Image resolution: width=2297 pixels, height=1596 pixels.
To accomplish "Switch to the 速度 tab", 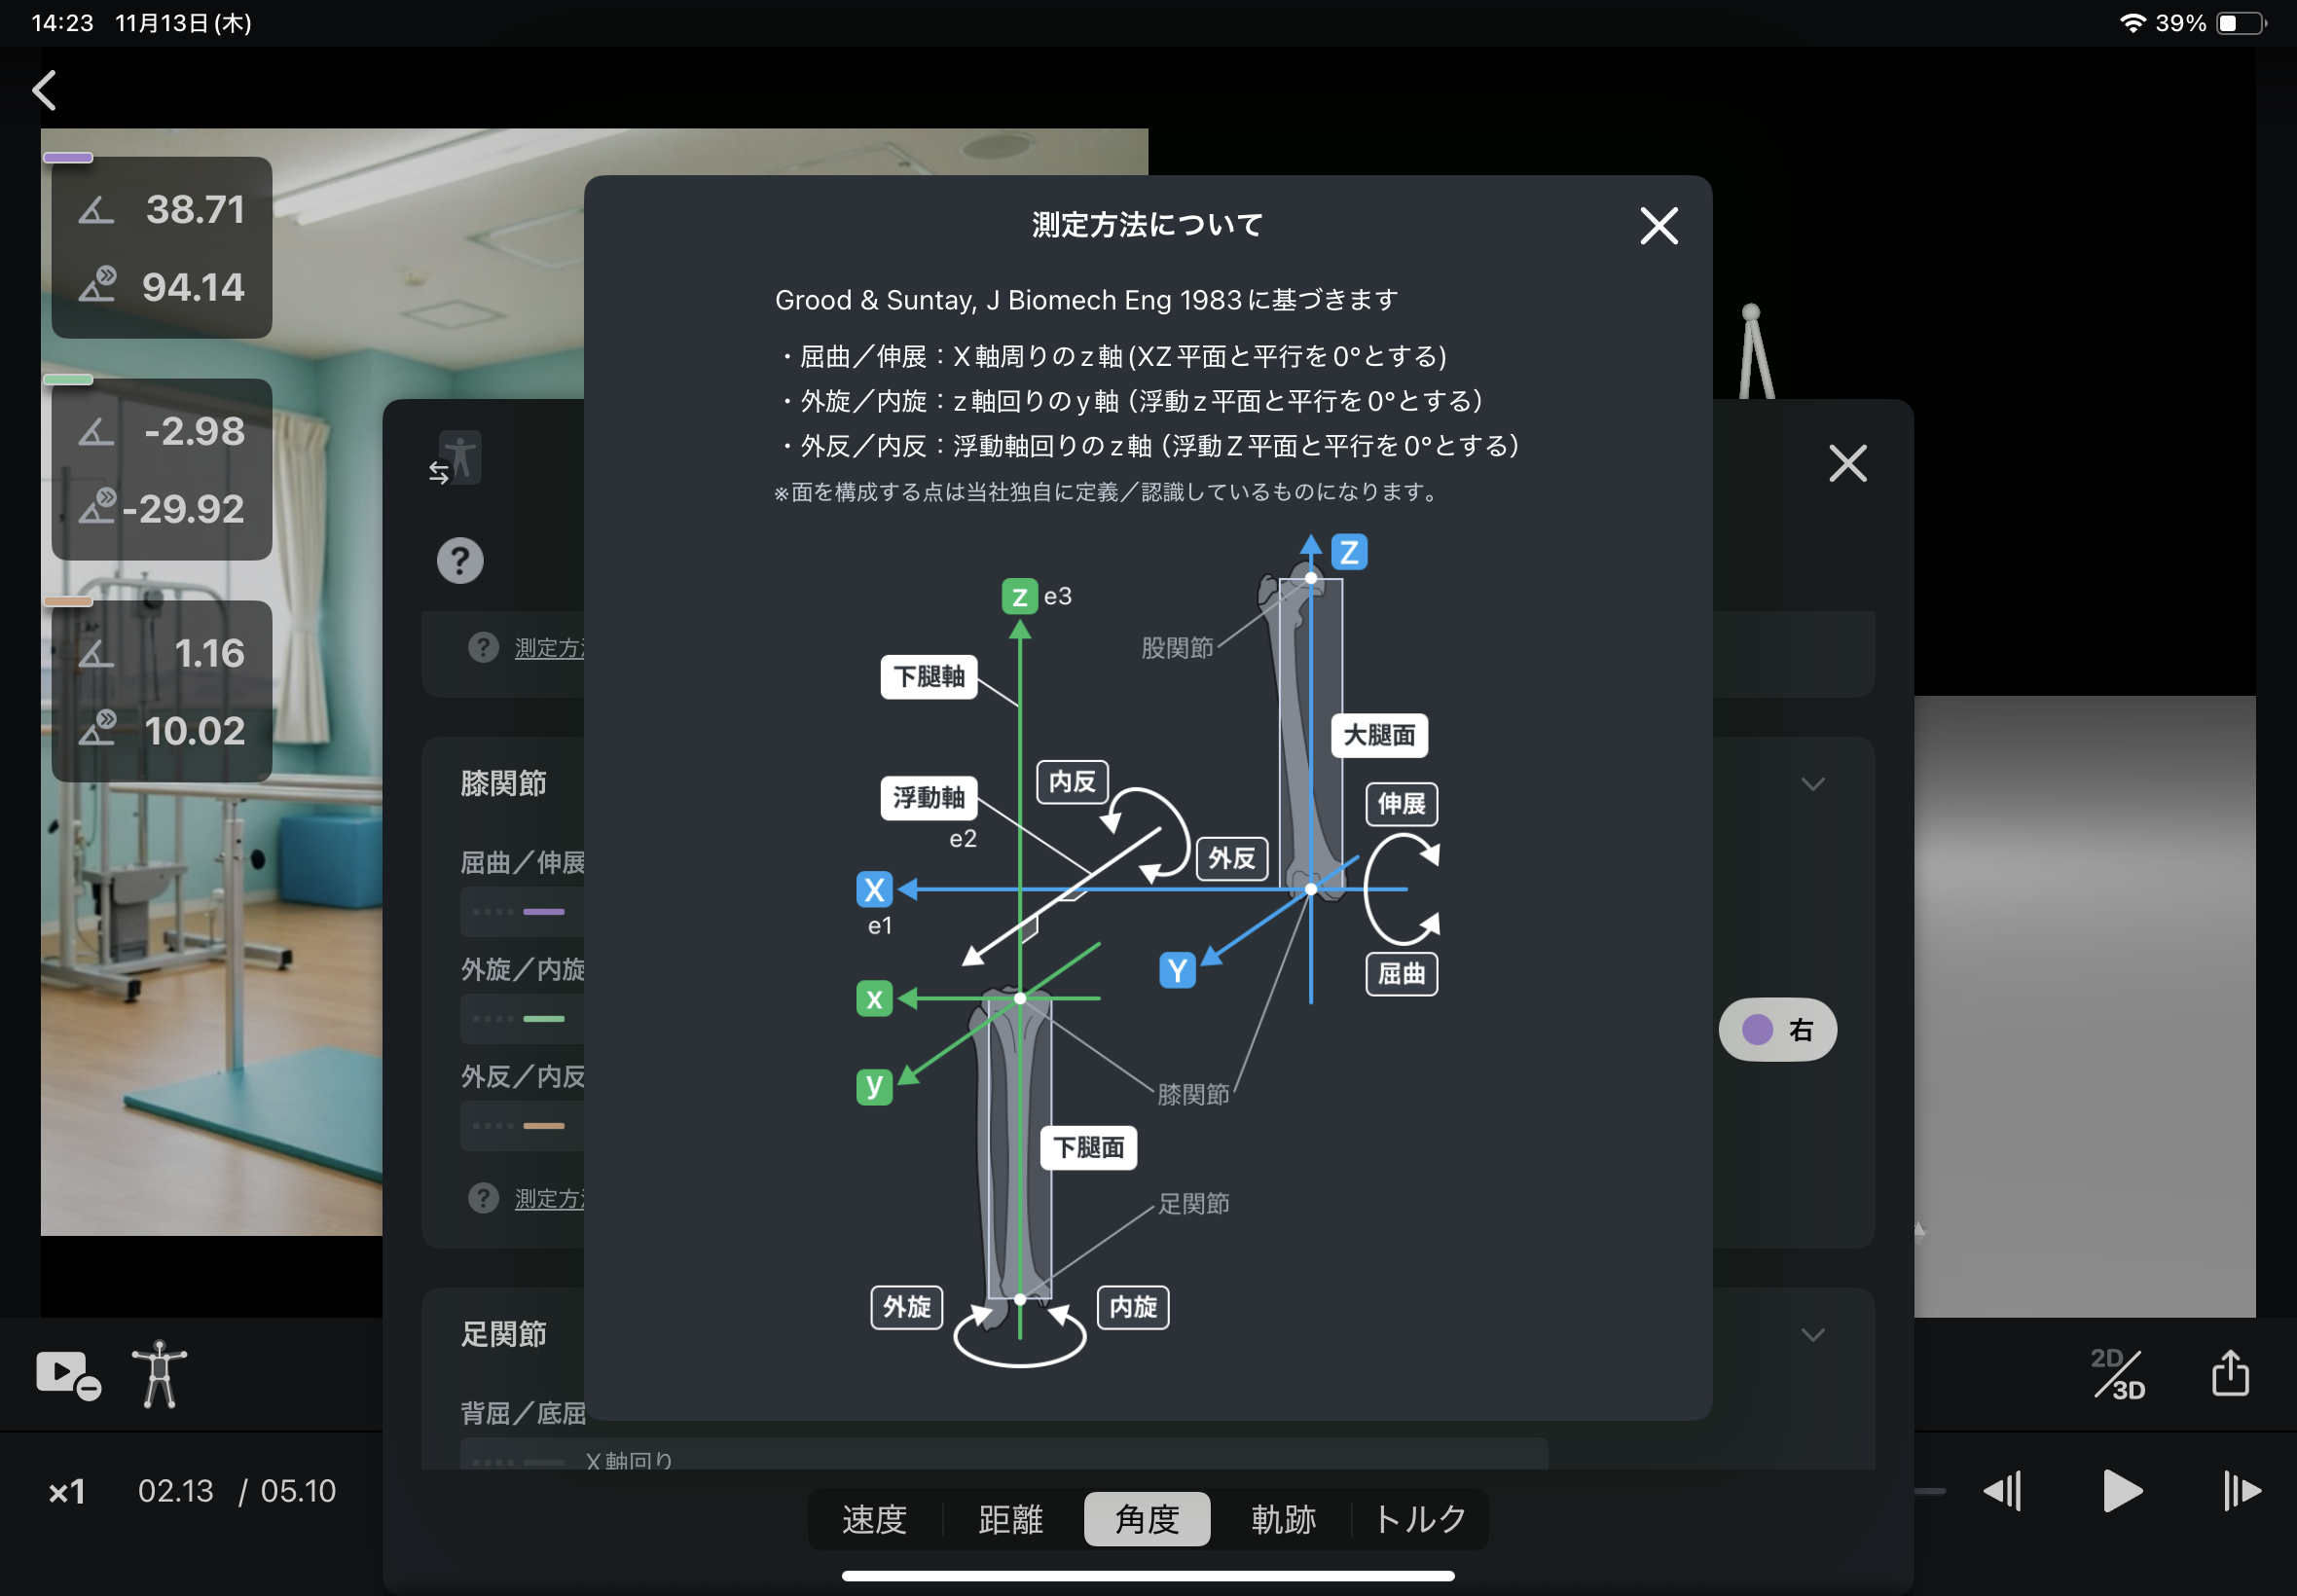I will click(x=874, y=1519).
